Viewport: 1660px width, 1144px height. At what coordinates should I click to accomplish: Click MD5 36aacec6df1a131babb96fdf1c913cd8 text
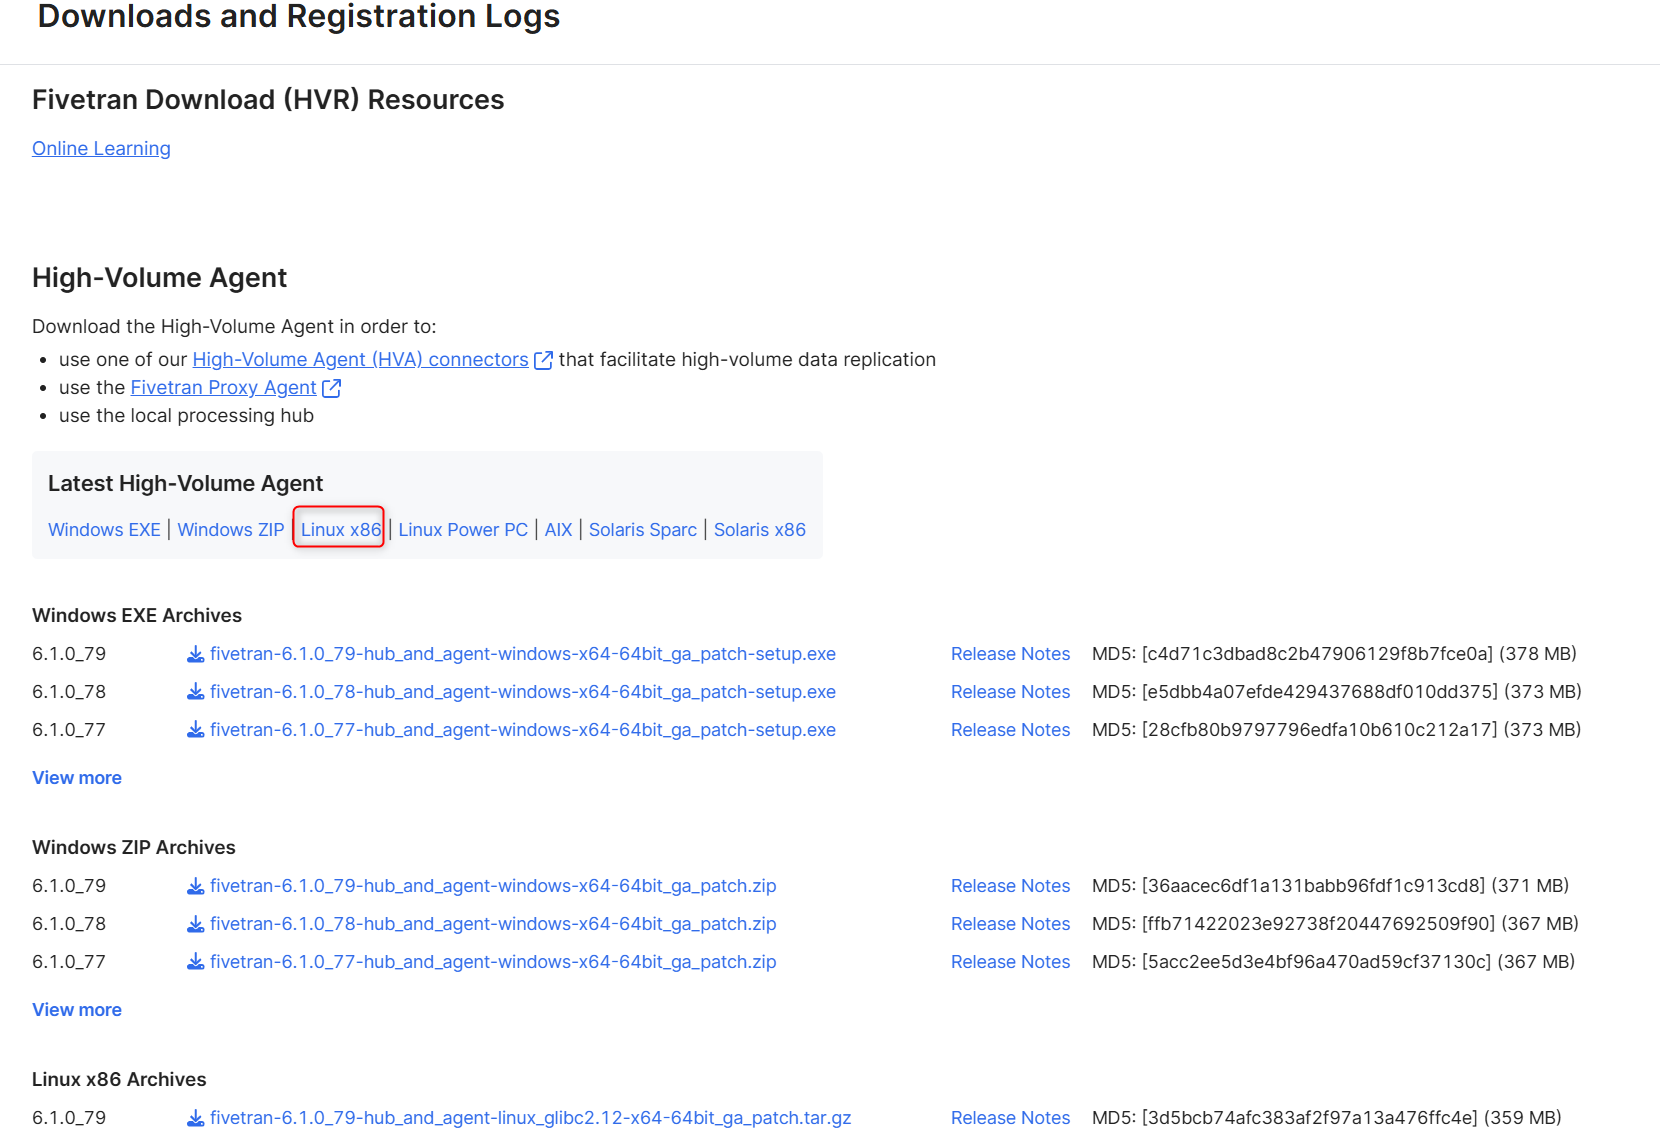click(1330, 886)
